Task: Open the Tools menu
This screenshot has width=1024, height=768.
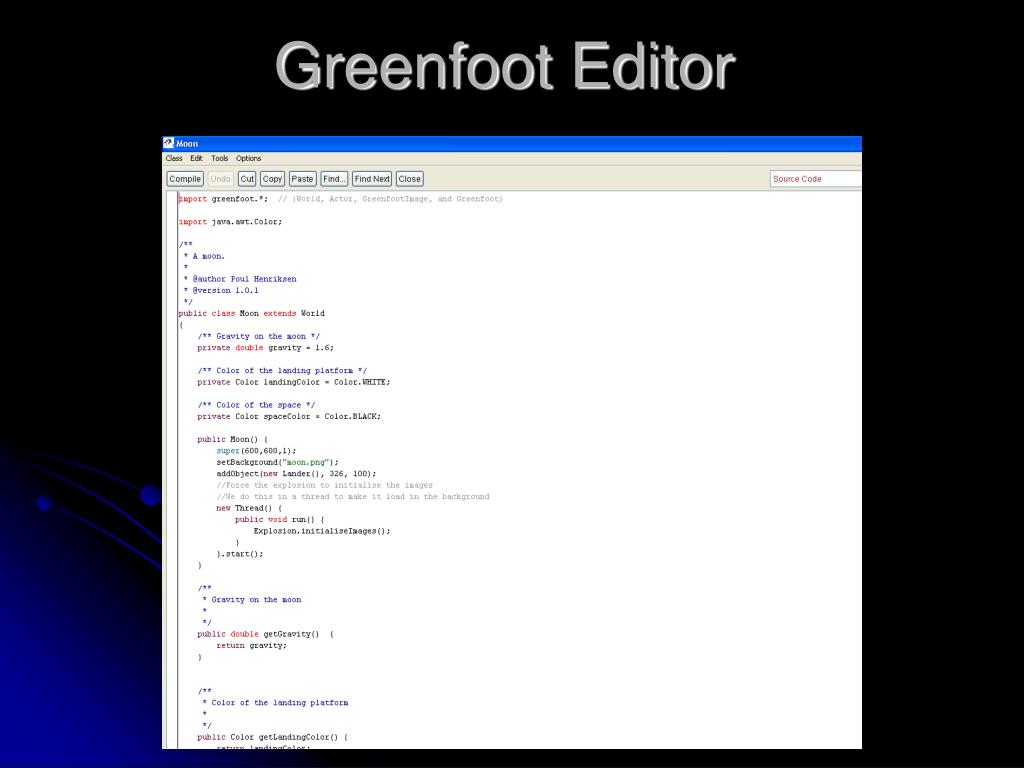Action: [219, 158]
